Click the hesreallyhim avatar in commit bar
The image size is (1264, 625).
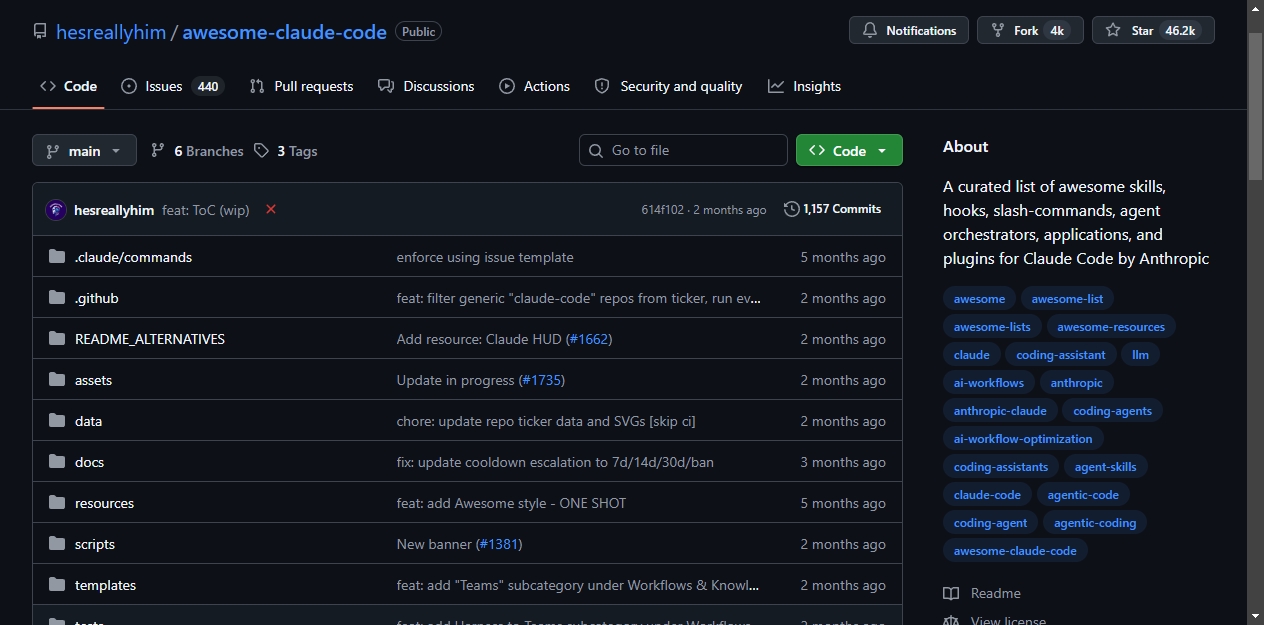coord(56,210)
